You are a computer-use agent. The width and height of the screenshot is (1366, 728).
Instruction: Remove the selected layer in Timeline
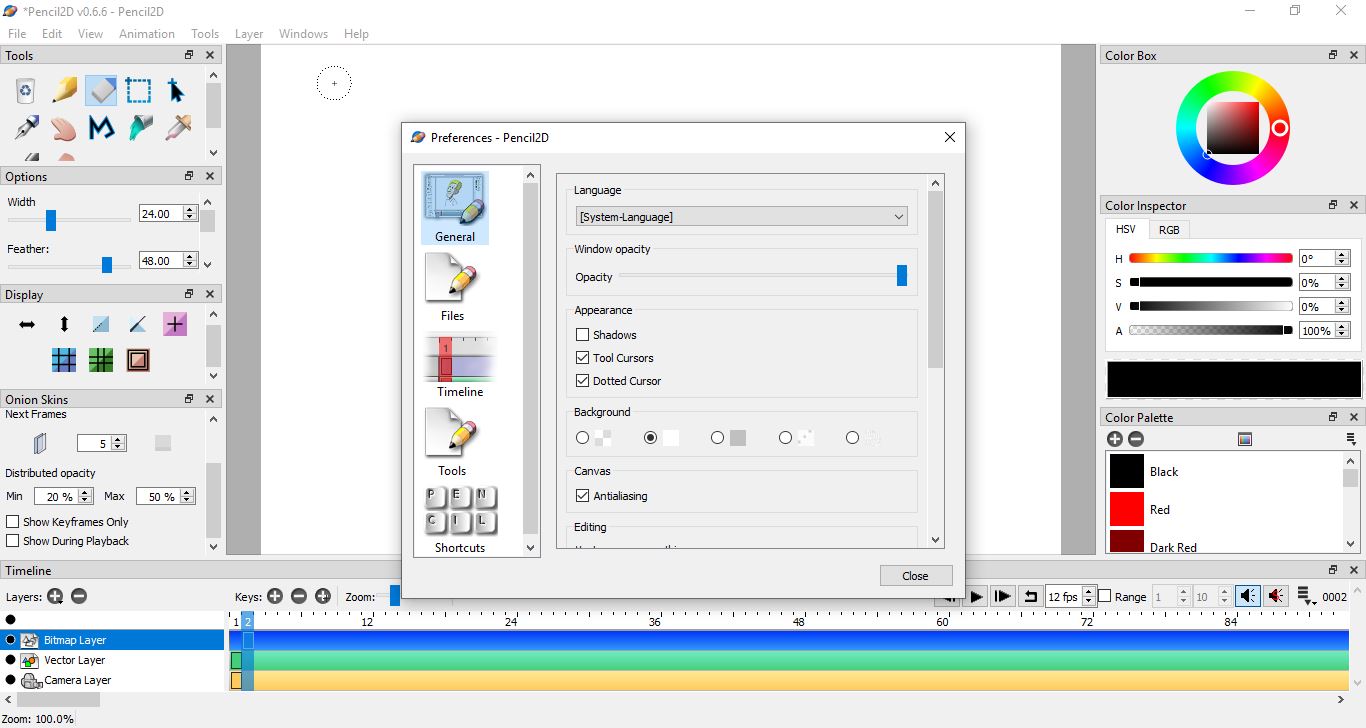(79, 596)
